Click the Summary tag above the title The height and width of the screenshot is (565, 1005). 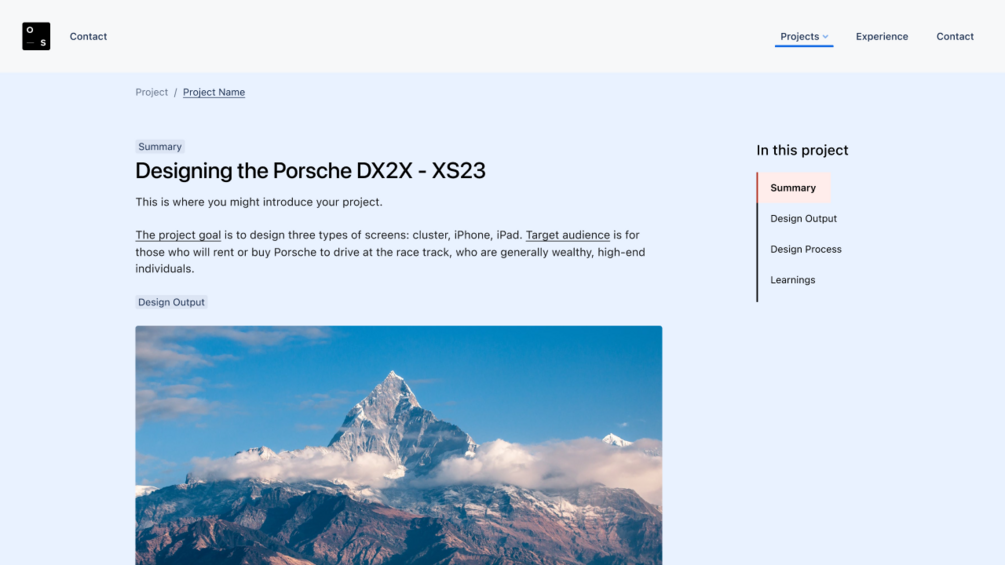(160, 147)
